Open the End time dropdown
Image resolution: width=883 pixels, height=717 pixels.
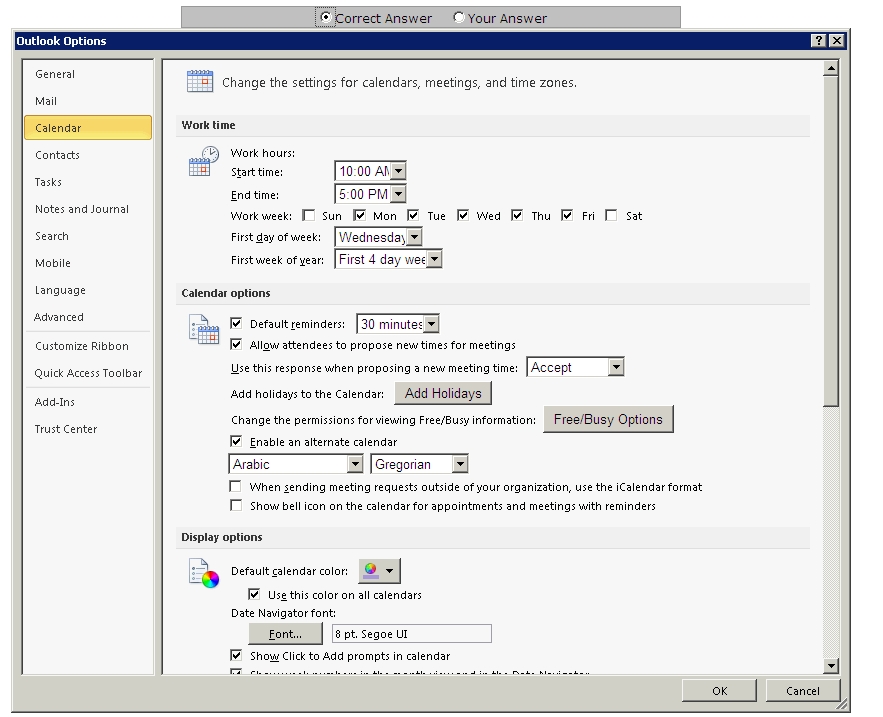coord(398,194)
